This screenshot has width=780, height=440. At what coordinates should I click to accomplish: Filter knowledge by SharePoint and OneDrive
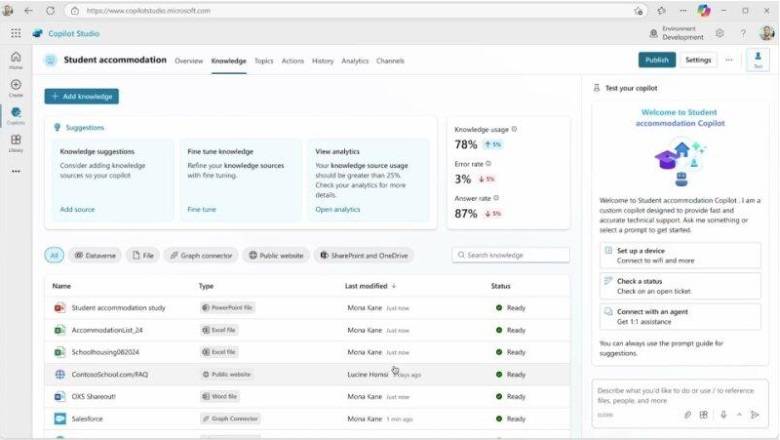[364, 255]
